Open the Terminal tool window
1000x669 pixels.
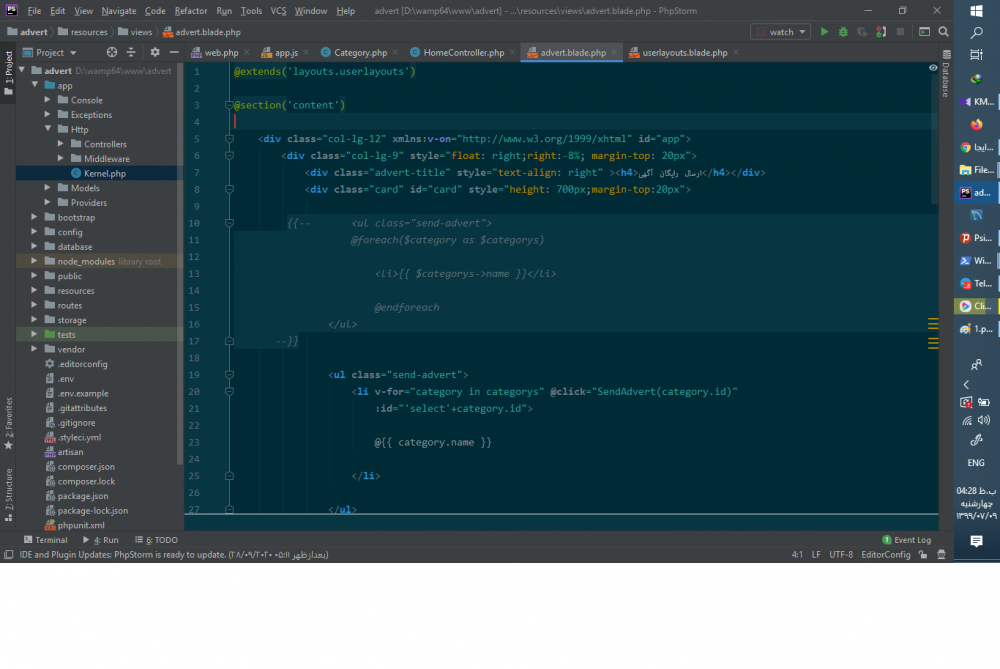(45, 540)
